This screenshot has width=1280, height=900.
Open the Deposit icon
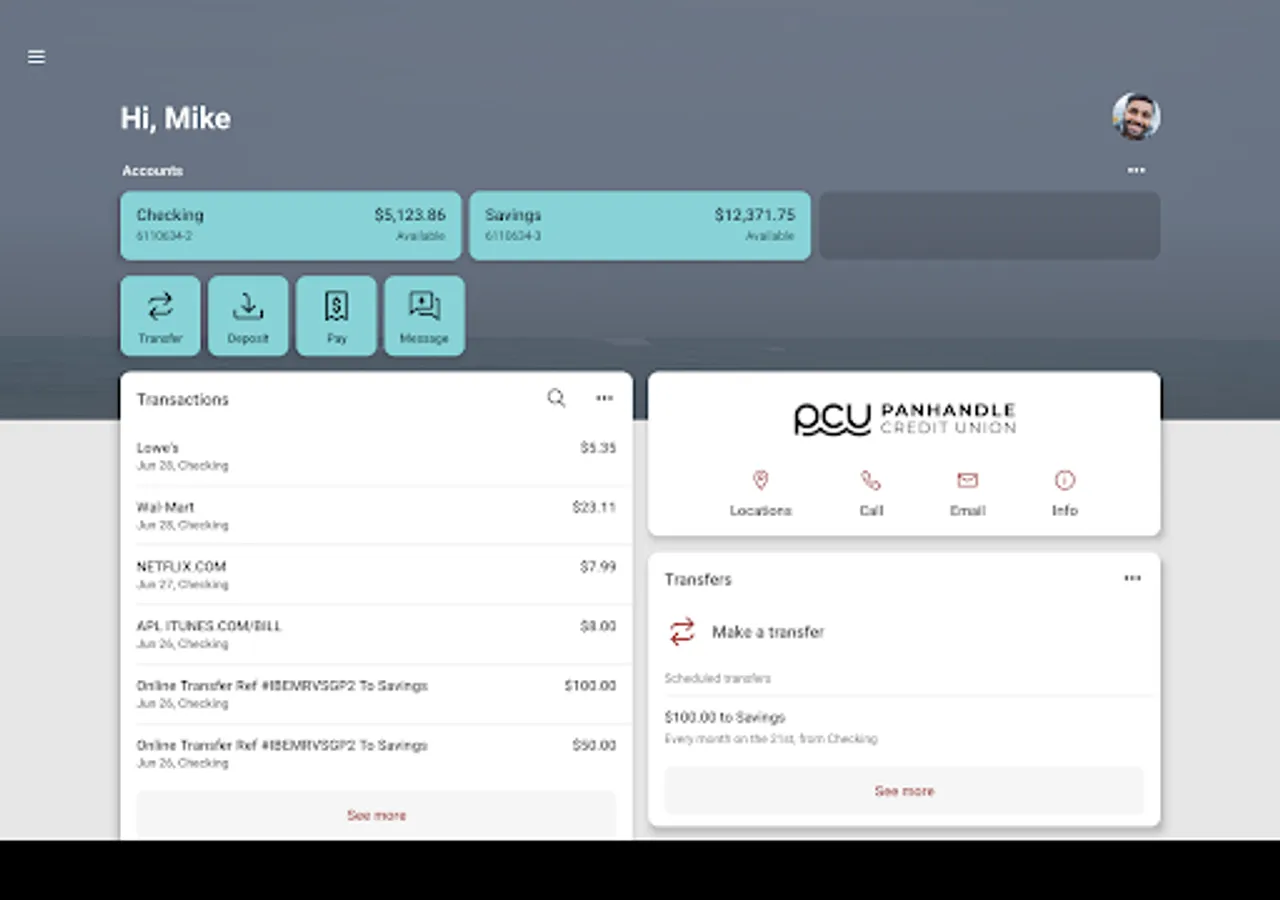click(x=248, y=308)
